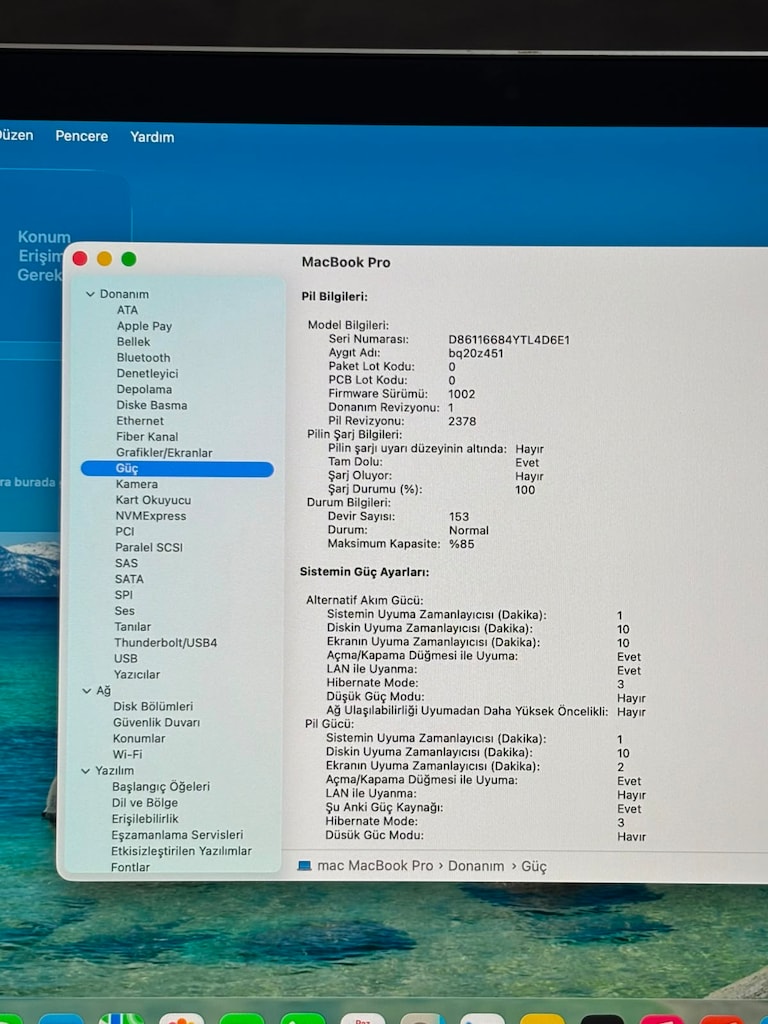The width and height of the screenshot is (768, 1024).
Task: Click the Sistemin Güç Ayarları heading
Action: coord(364,572)
